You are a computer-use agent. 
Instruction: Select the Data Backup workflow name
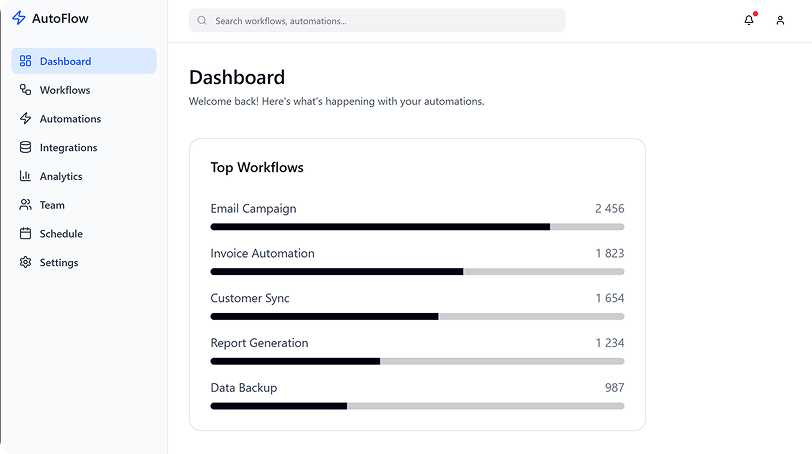click(244, 388)
